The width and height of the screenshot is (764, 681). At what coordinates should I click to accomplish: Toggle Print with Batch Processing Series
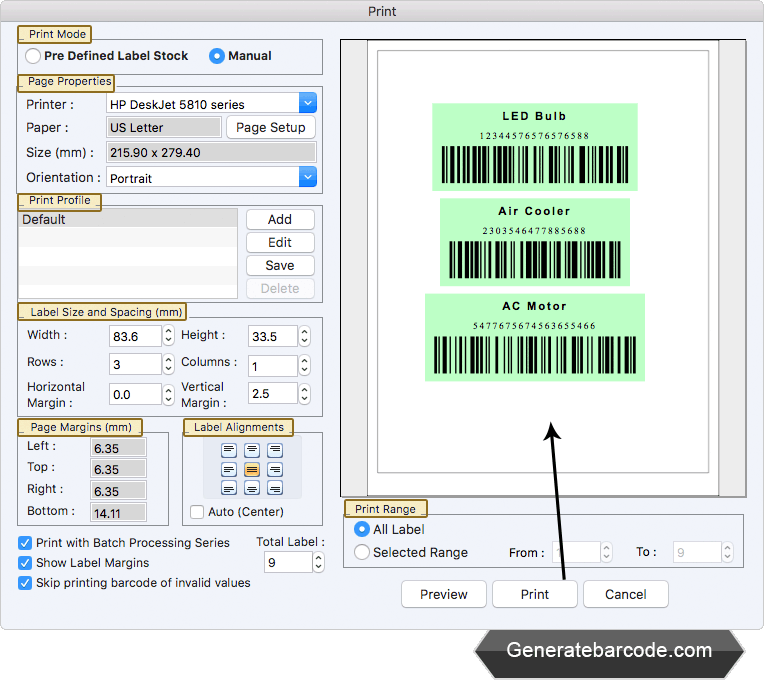tap(25, 543)
